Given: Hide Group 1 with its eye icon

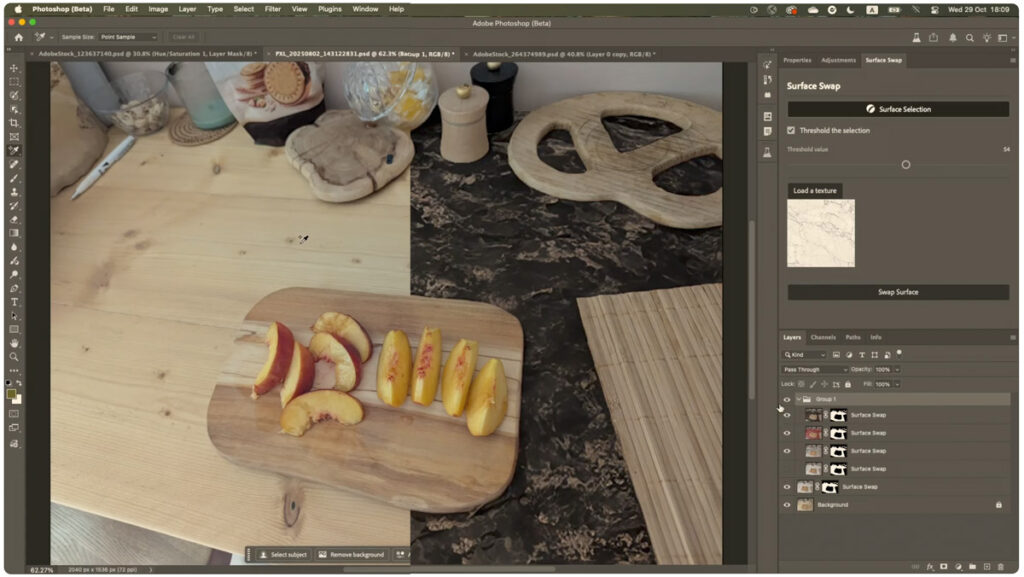Looking at the screenshot, I should point(787,399).
